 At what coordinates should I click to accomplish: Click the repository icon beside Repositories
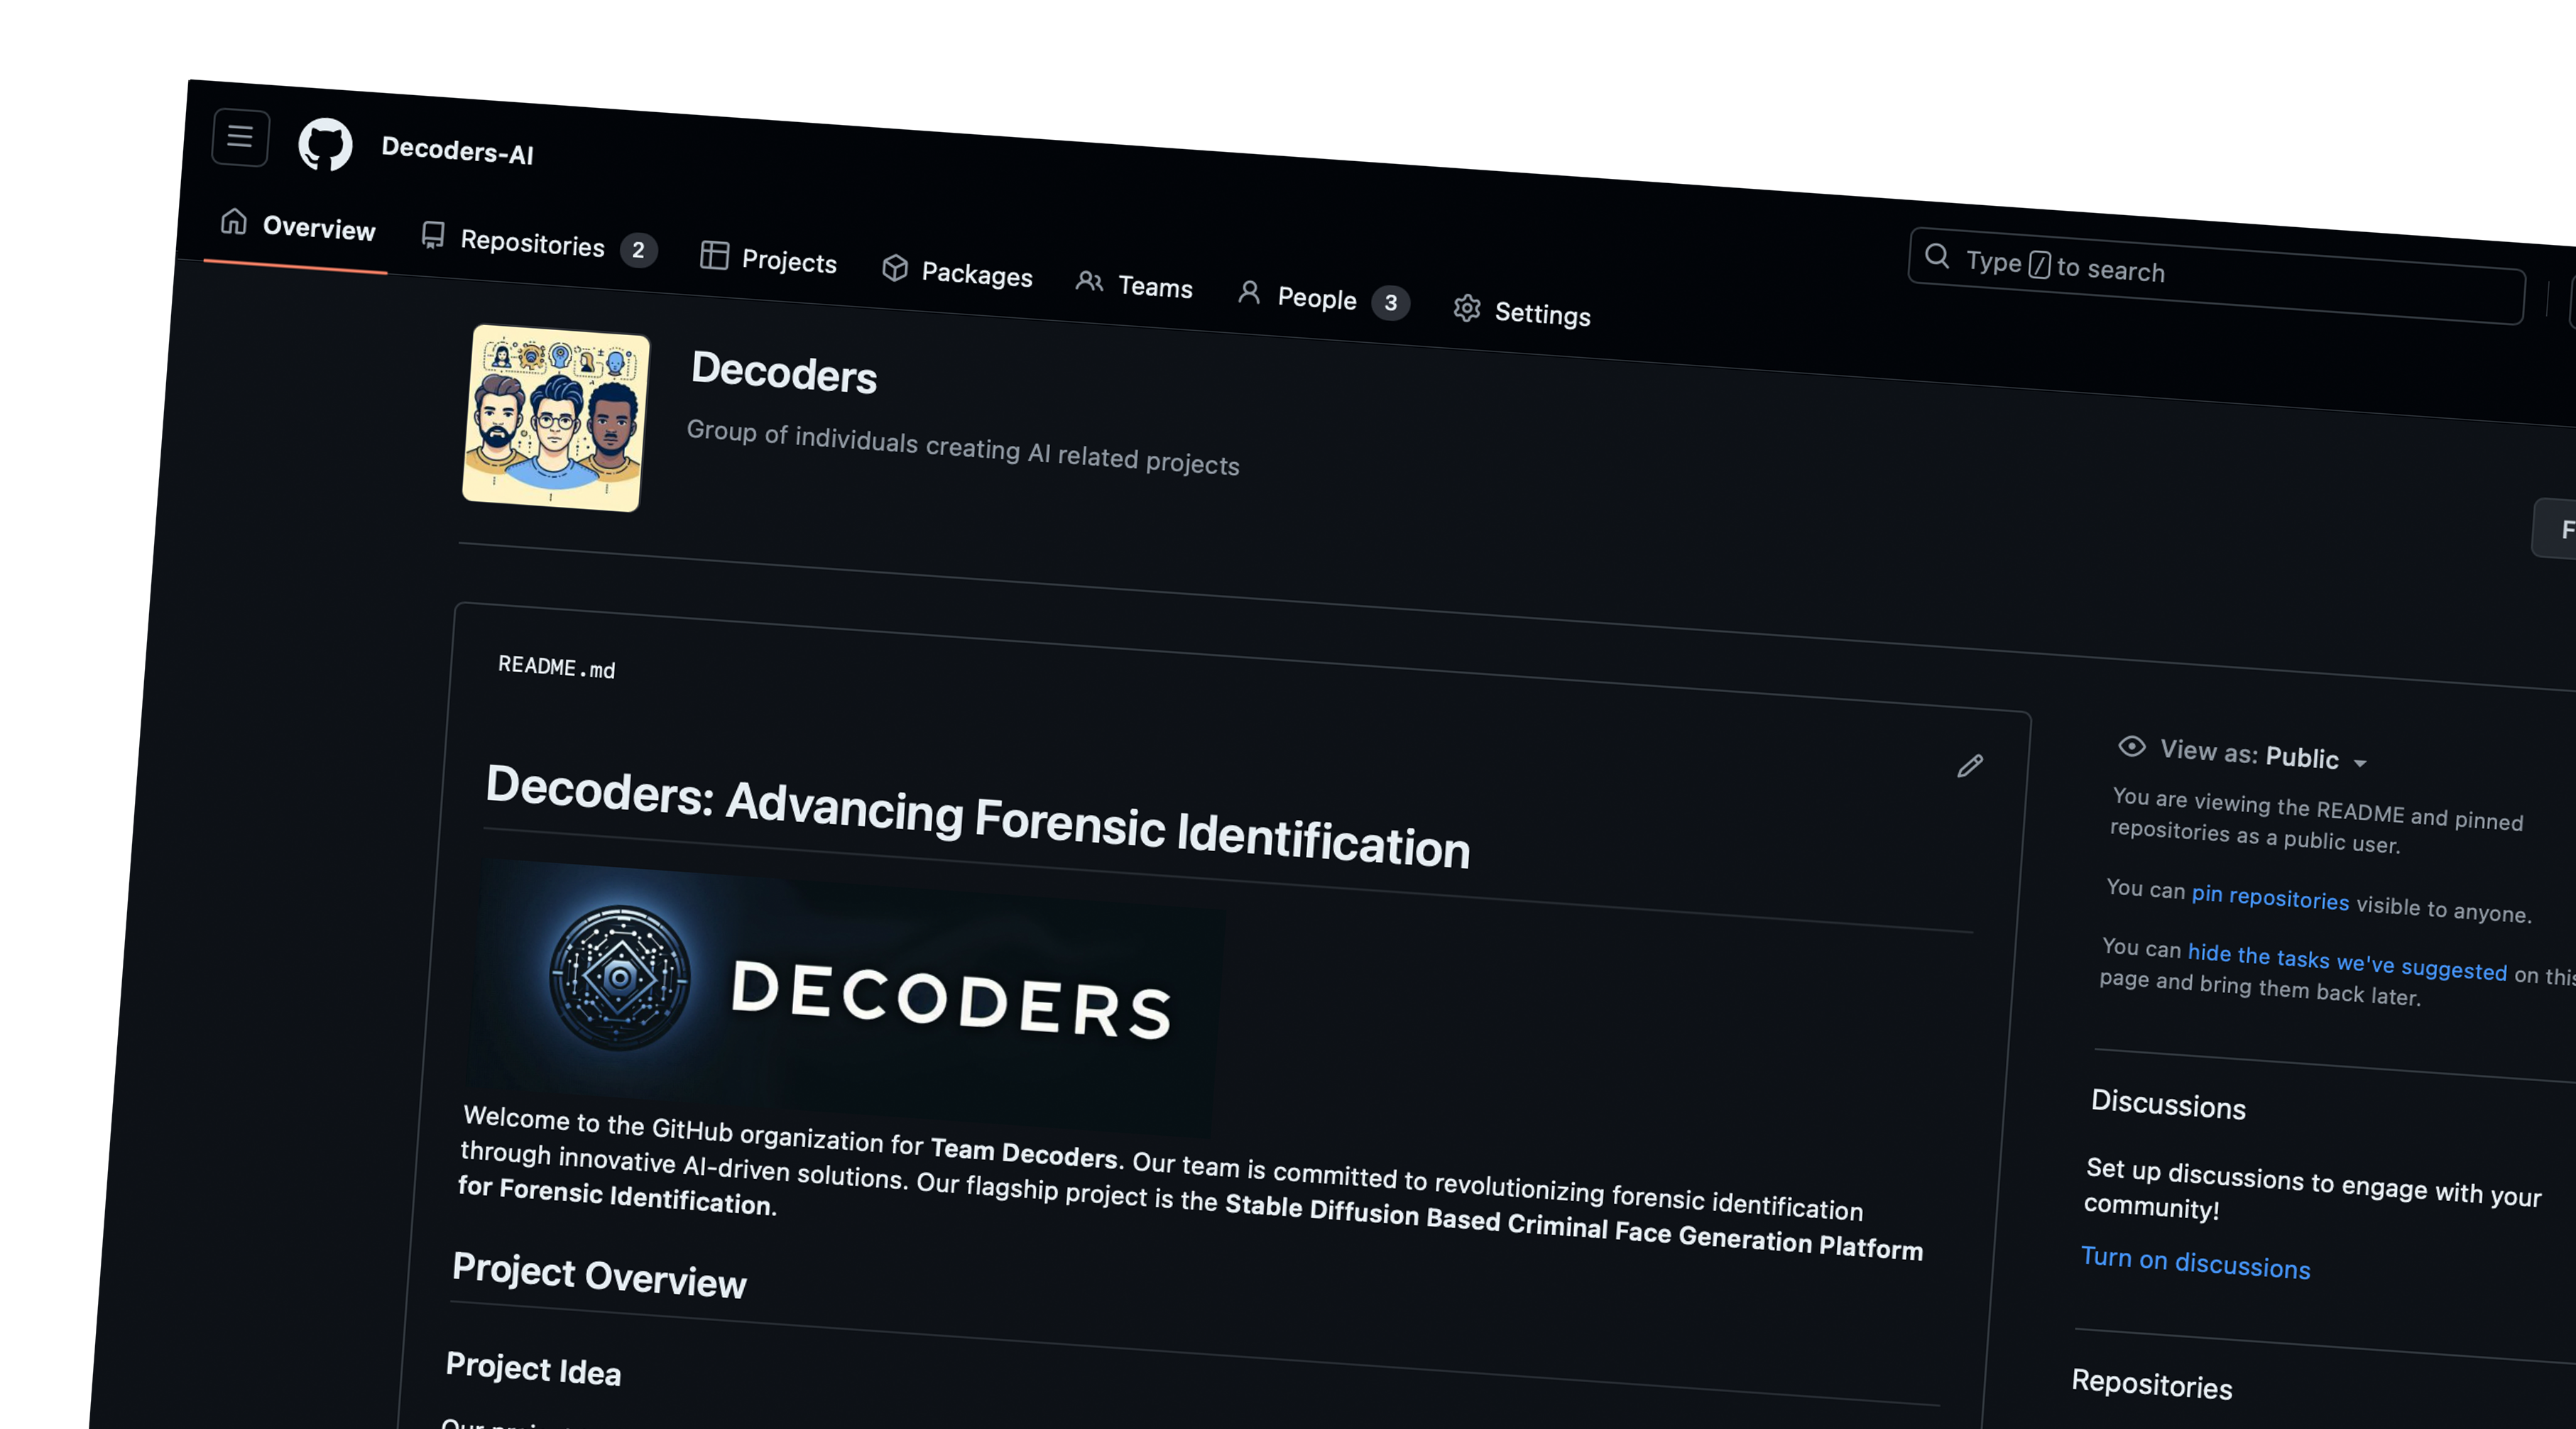[433, 235]
